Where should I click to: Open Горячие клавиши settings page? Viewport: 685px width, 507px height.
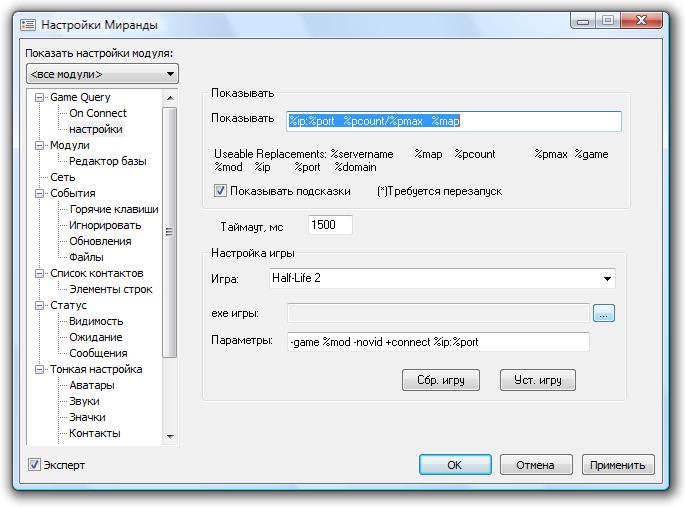click(114, 209)
